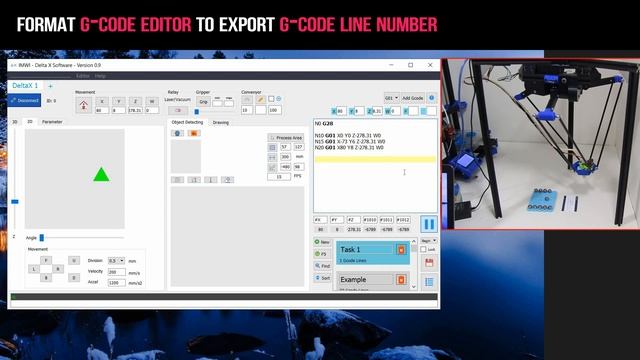640x360 pixels.
Task: Click the blue W coordinate toggle above the editor
Action: click(387, 111)
